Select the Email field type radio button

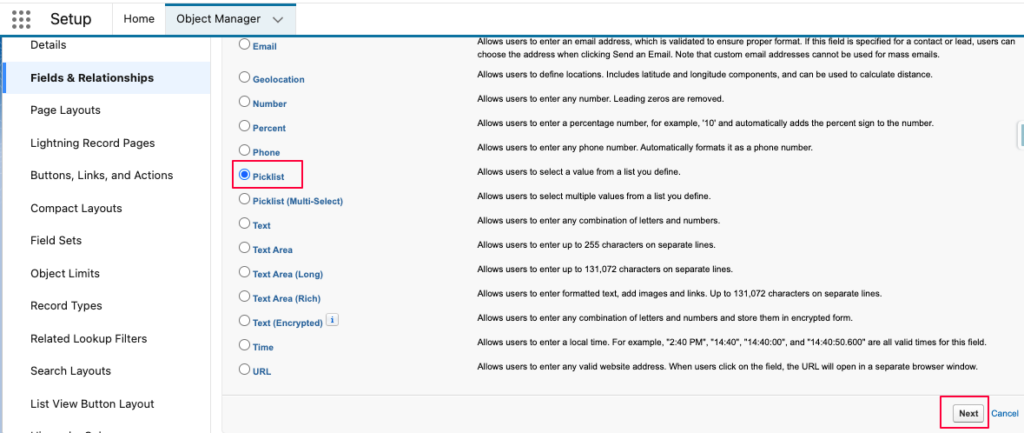click(245, 45)
